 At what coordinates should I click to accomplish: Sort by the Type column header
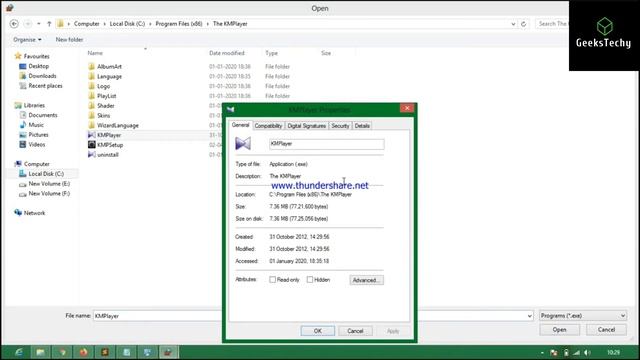tap(271, 53)
